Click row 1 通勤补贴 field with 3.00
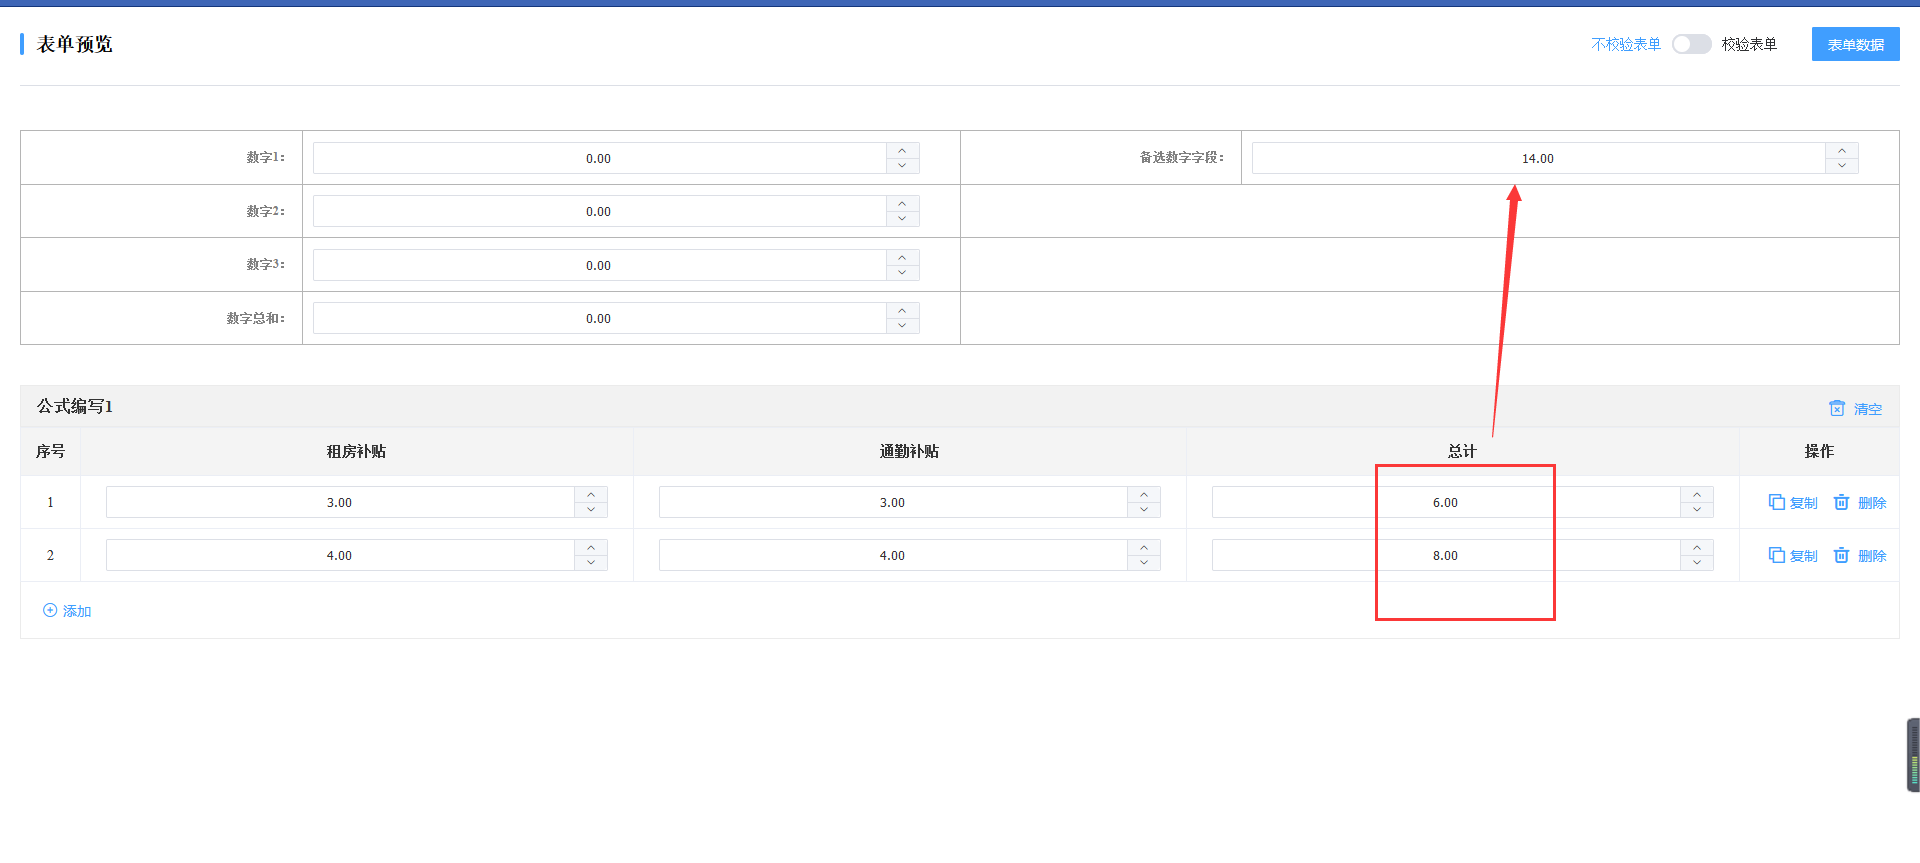The image size is (1920, 863). [893, 502]
